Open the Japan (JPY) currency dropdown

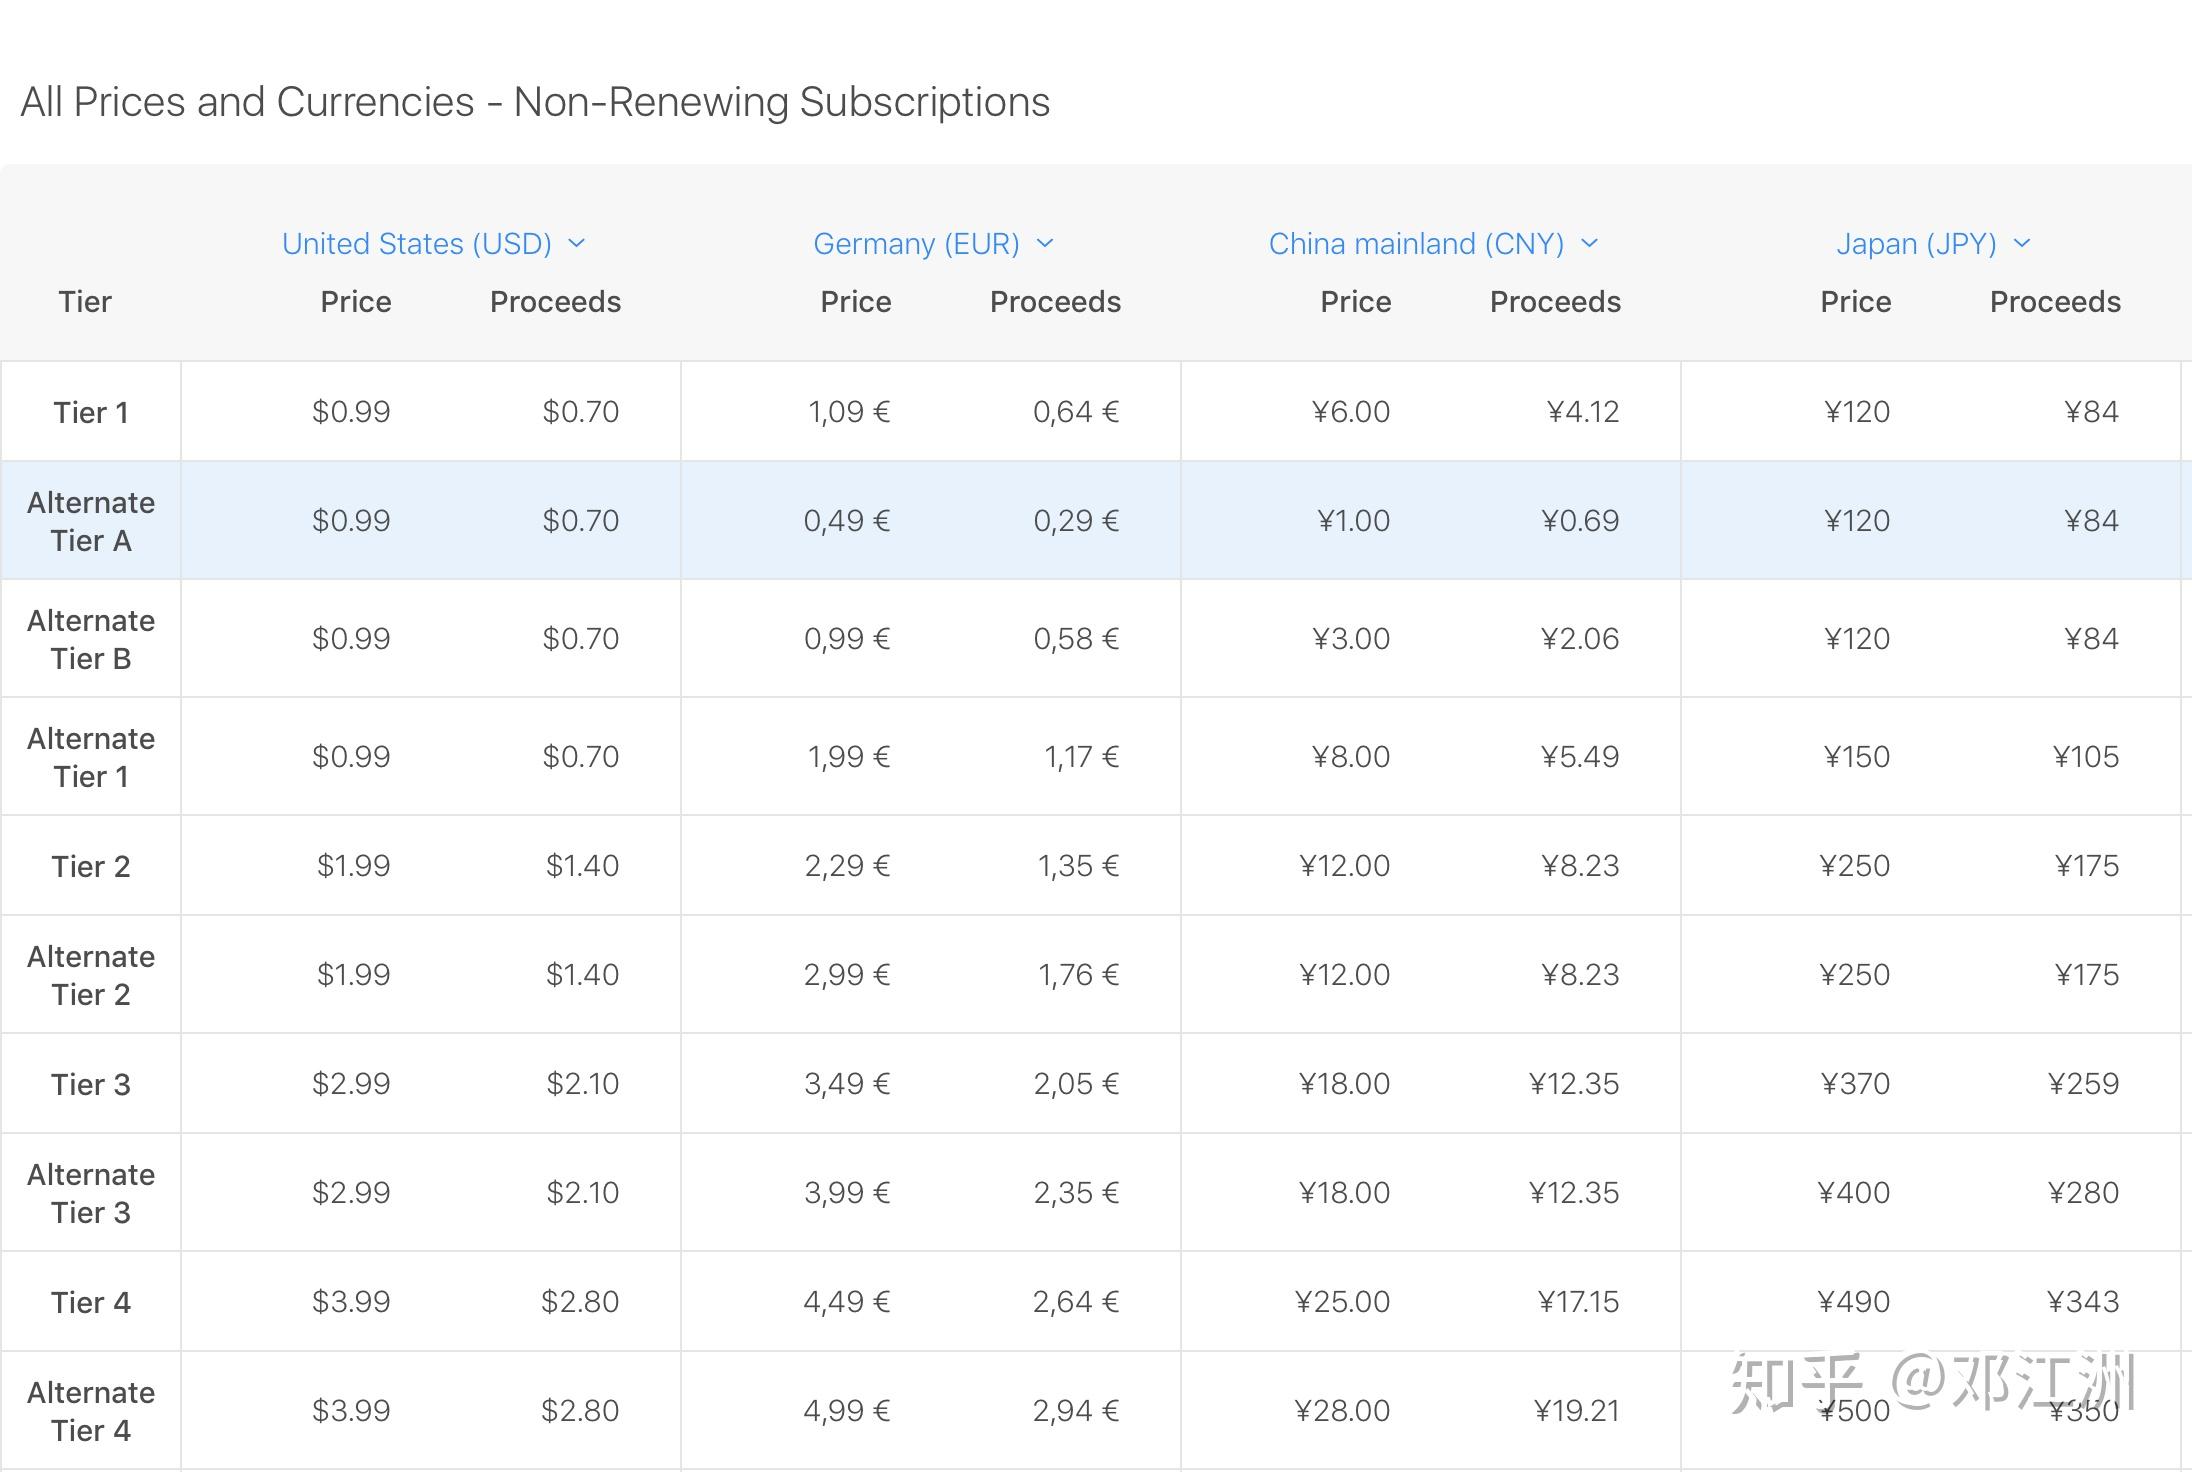point(1916,244)
